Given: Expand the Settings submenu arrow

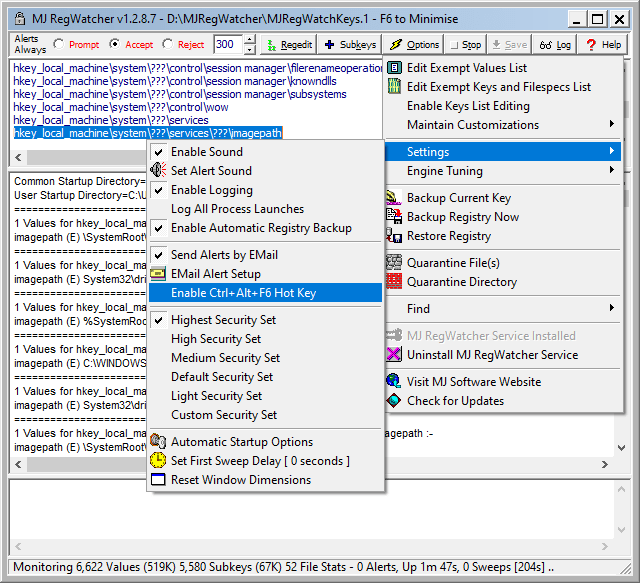Looking at the screenshot, I should pos(611,151).
